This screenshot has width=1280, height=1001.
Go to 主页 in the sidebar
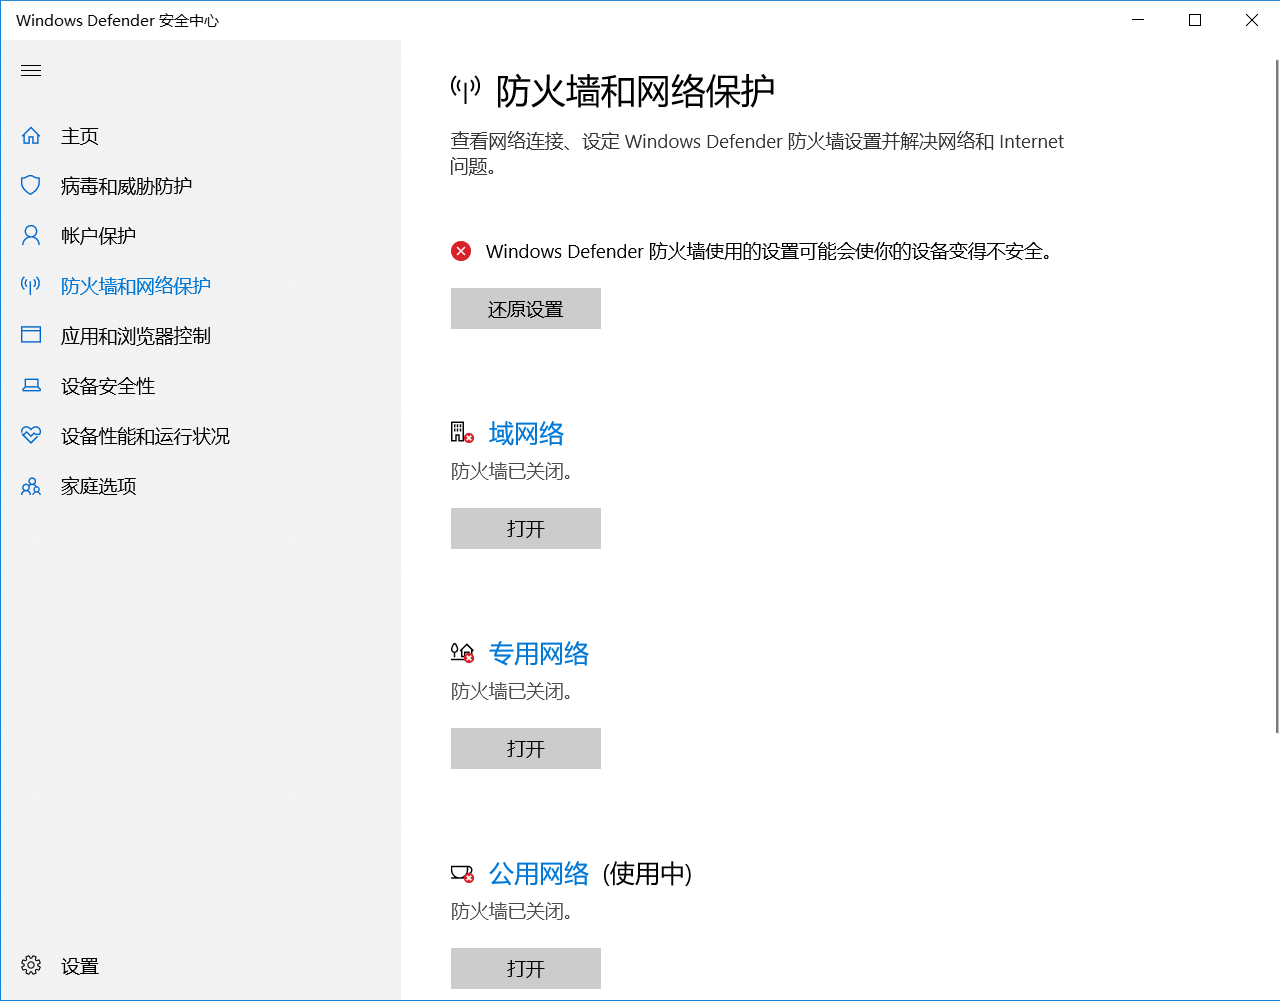[200, 136]
